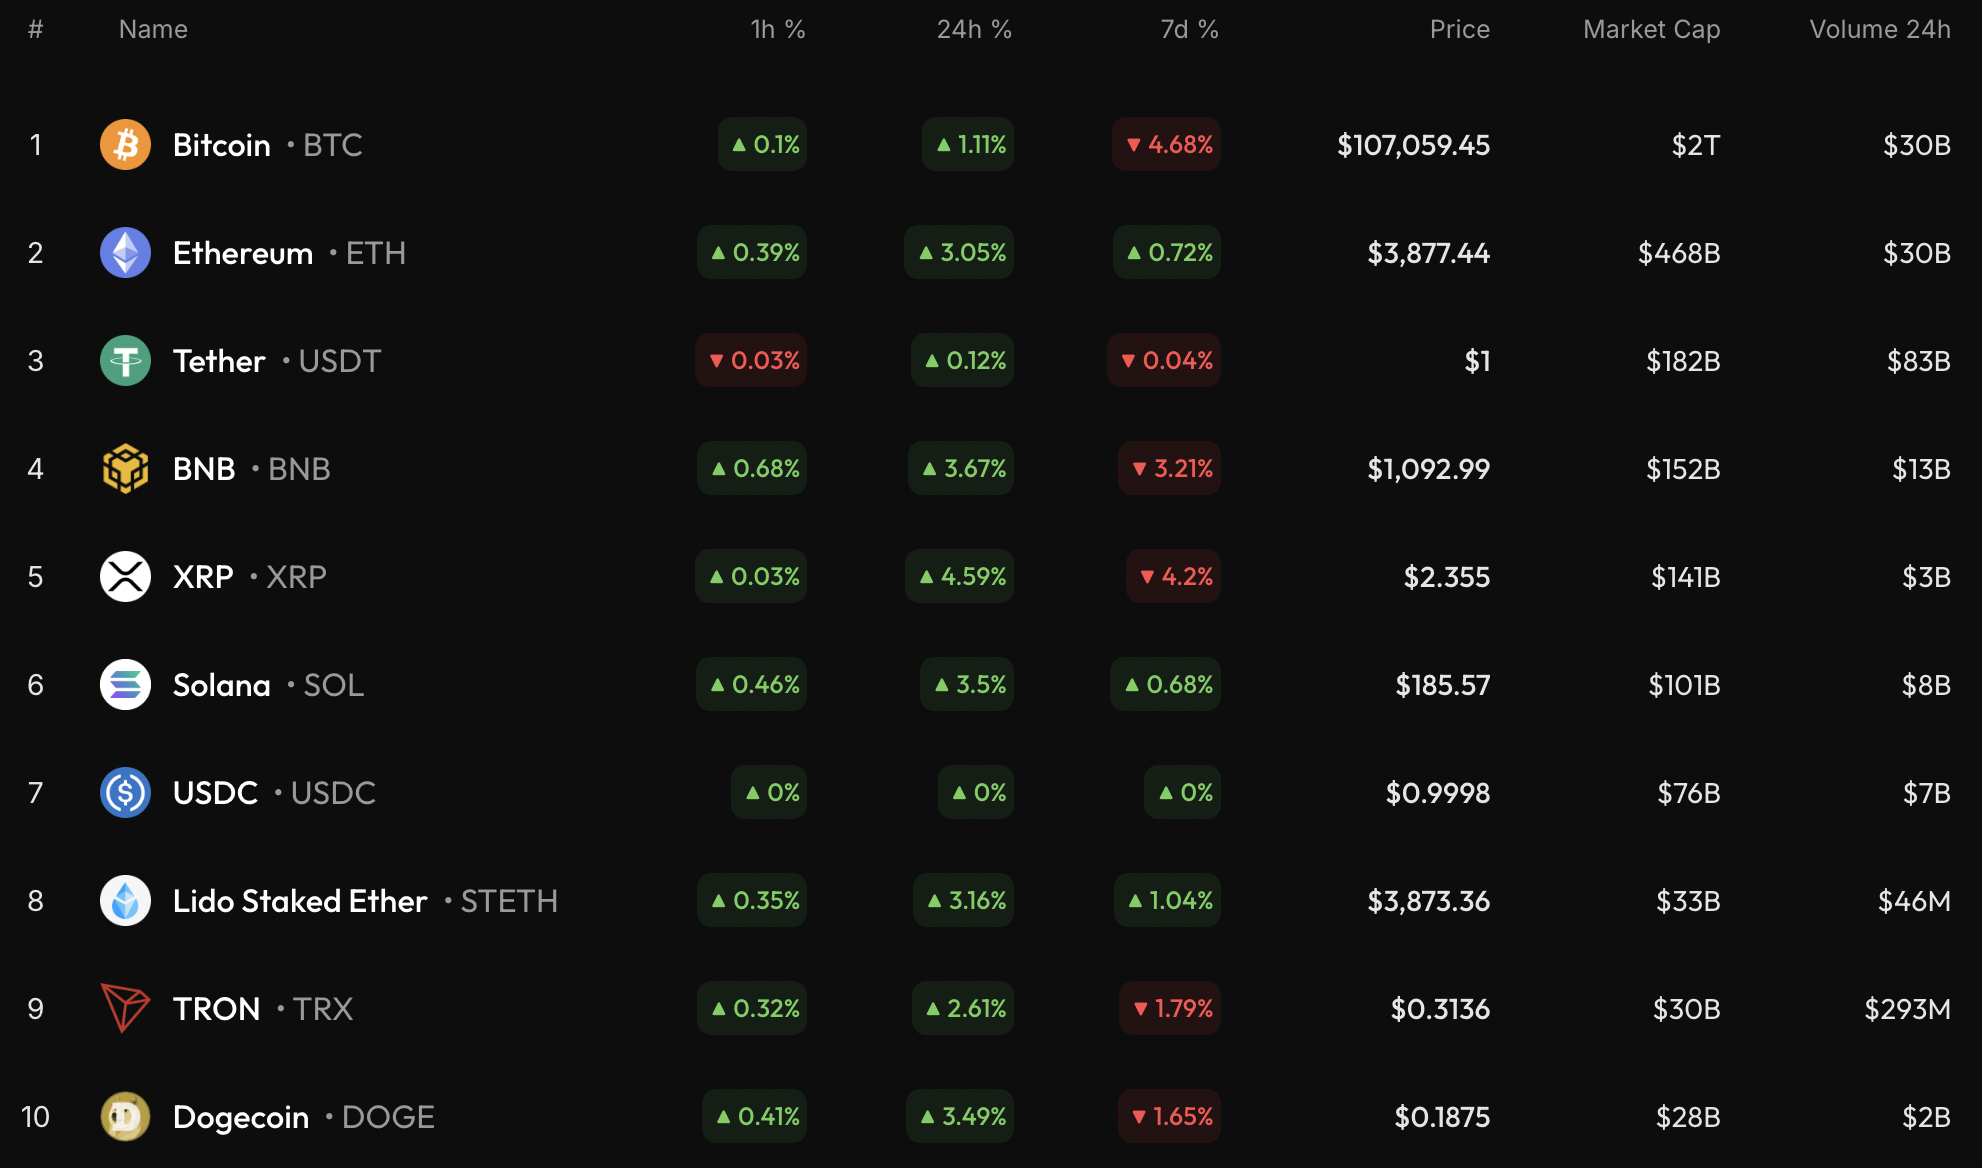Sort by the 7d % column header
The image size is (1982, 1168).
click(1188, 30)
